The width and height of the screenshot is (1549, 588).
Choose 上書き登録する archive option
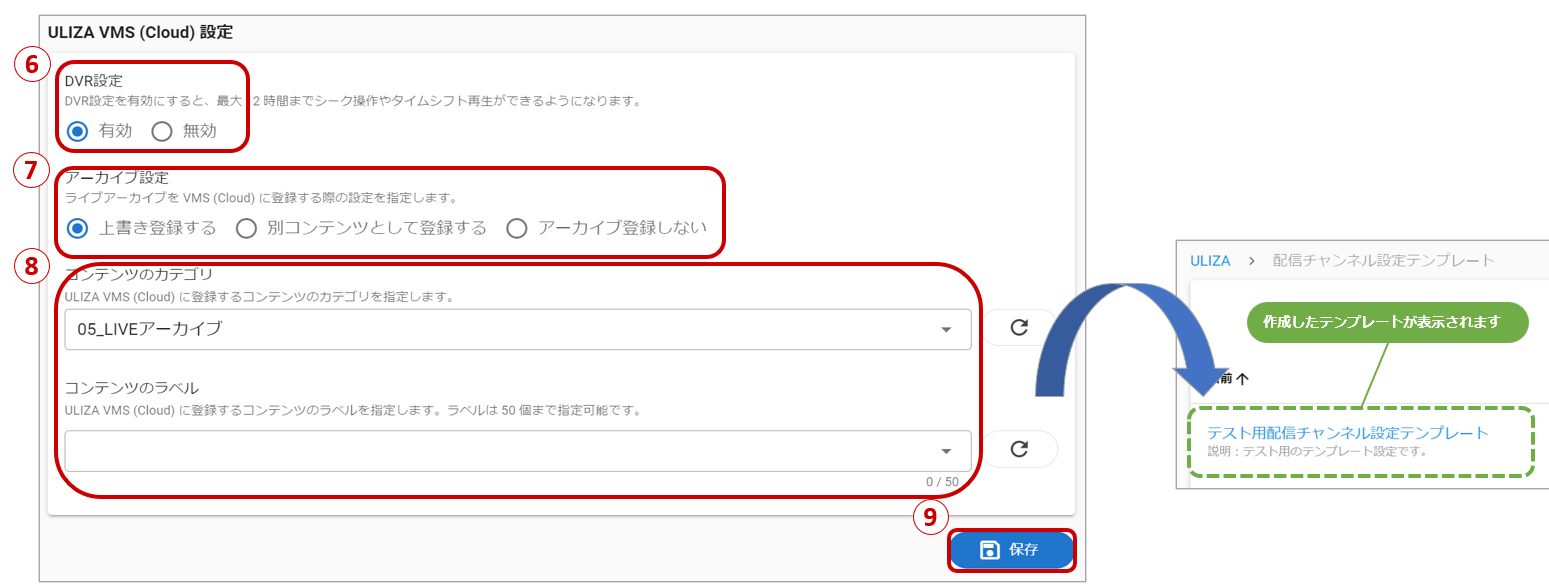77,228
